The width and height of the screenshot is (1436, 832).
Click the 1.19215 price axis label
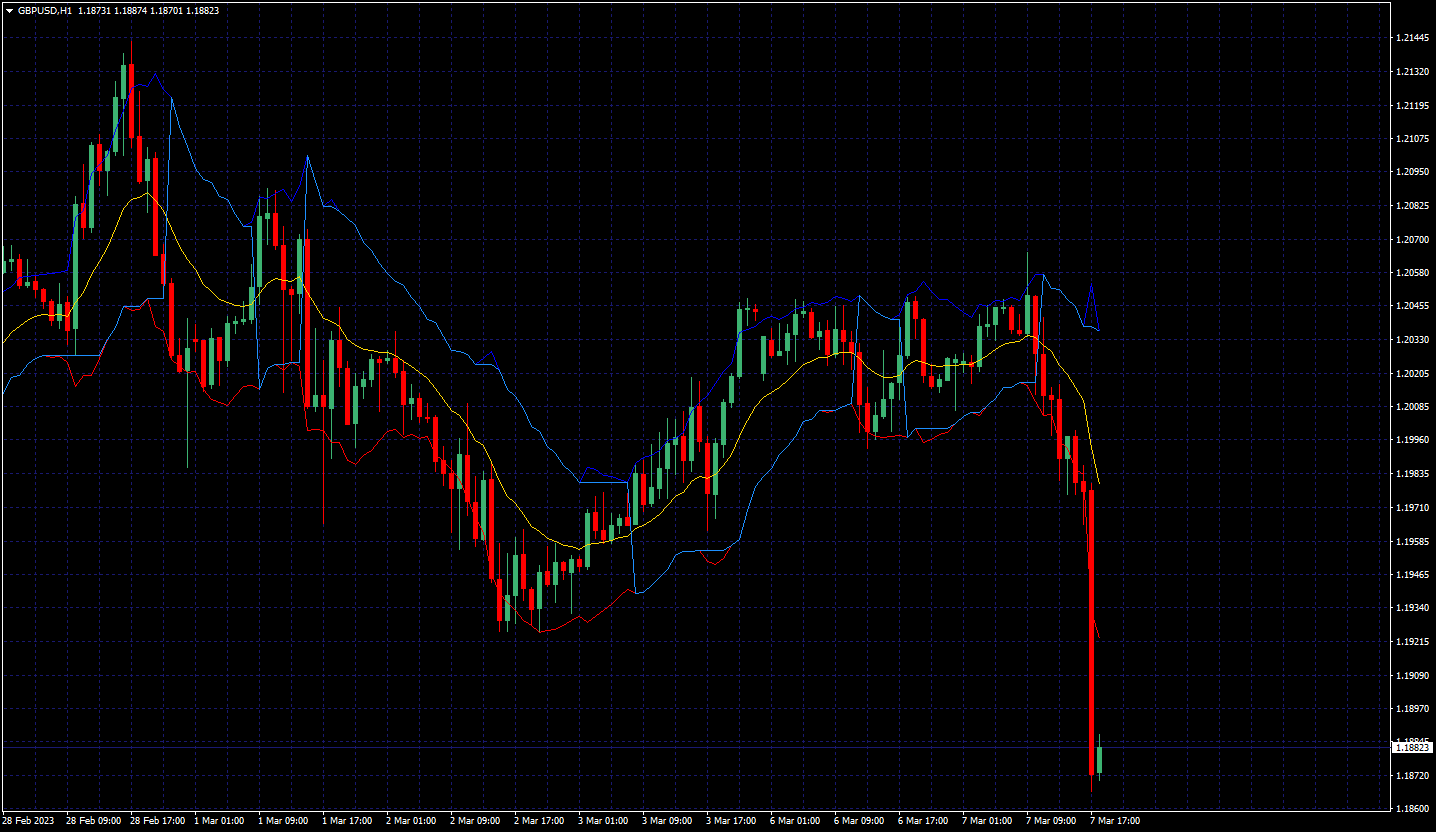[1412, 642]
